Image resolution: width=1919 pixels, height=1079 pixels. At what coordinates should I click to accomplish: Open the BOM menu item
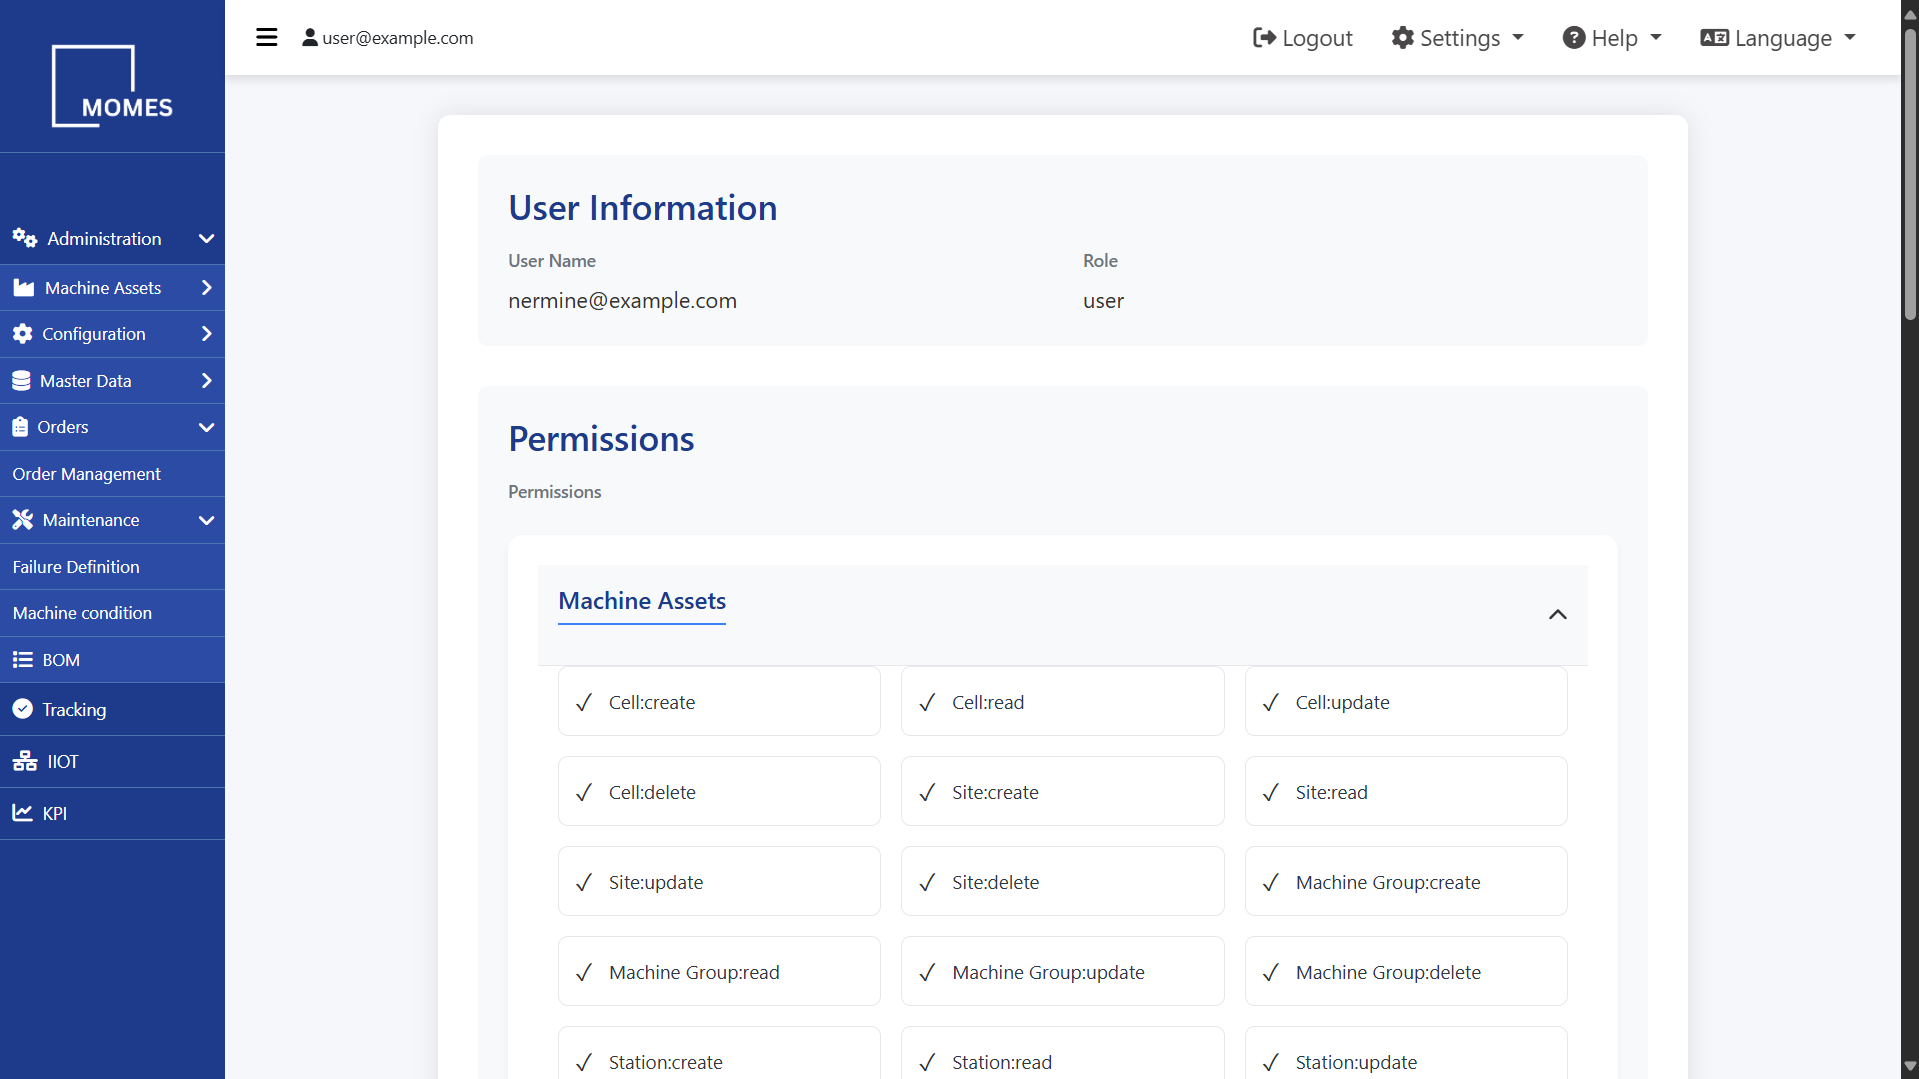112,660
